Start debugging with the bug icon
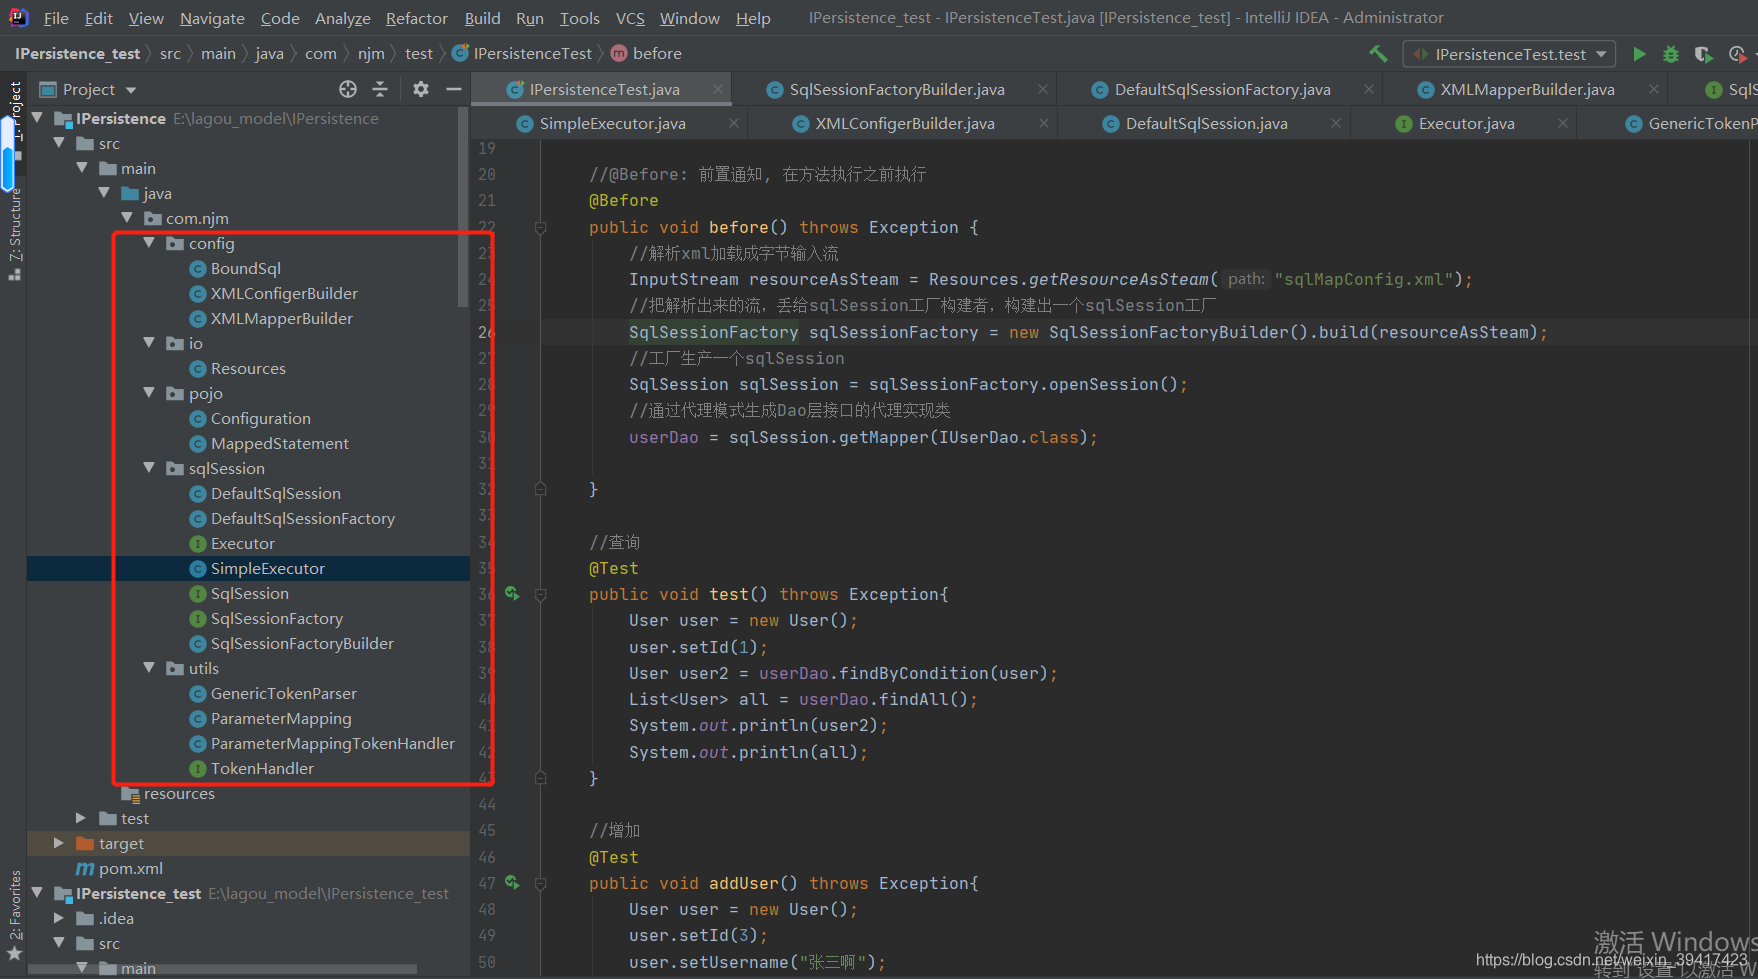This screenshot has height=979, width=1758. pyautogui.click(x=1671, y=54)
